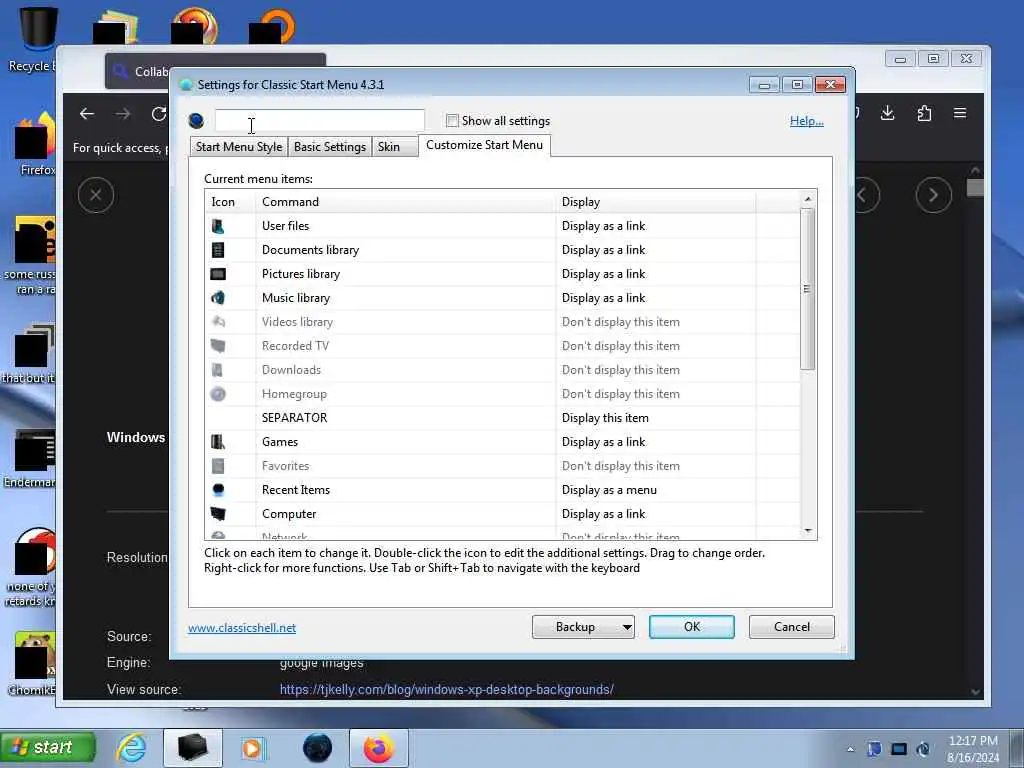Confirm settings with the OK button

pyautogui.click(x=692, y=627)
